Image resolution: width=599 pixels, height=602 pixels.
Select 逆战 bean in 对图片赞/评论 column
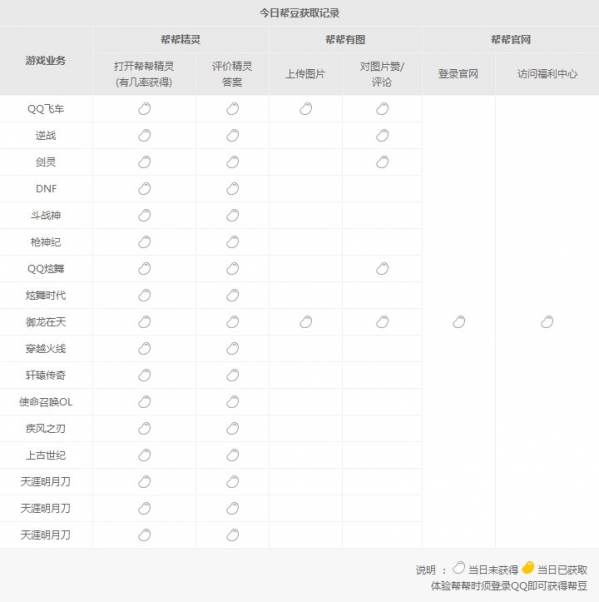pyautogui.click(x=382, y=136)
